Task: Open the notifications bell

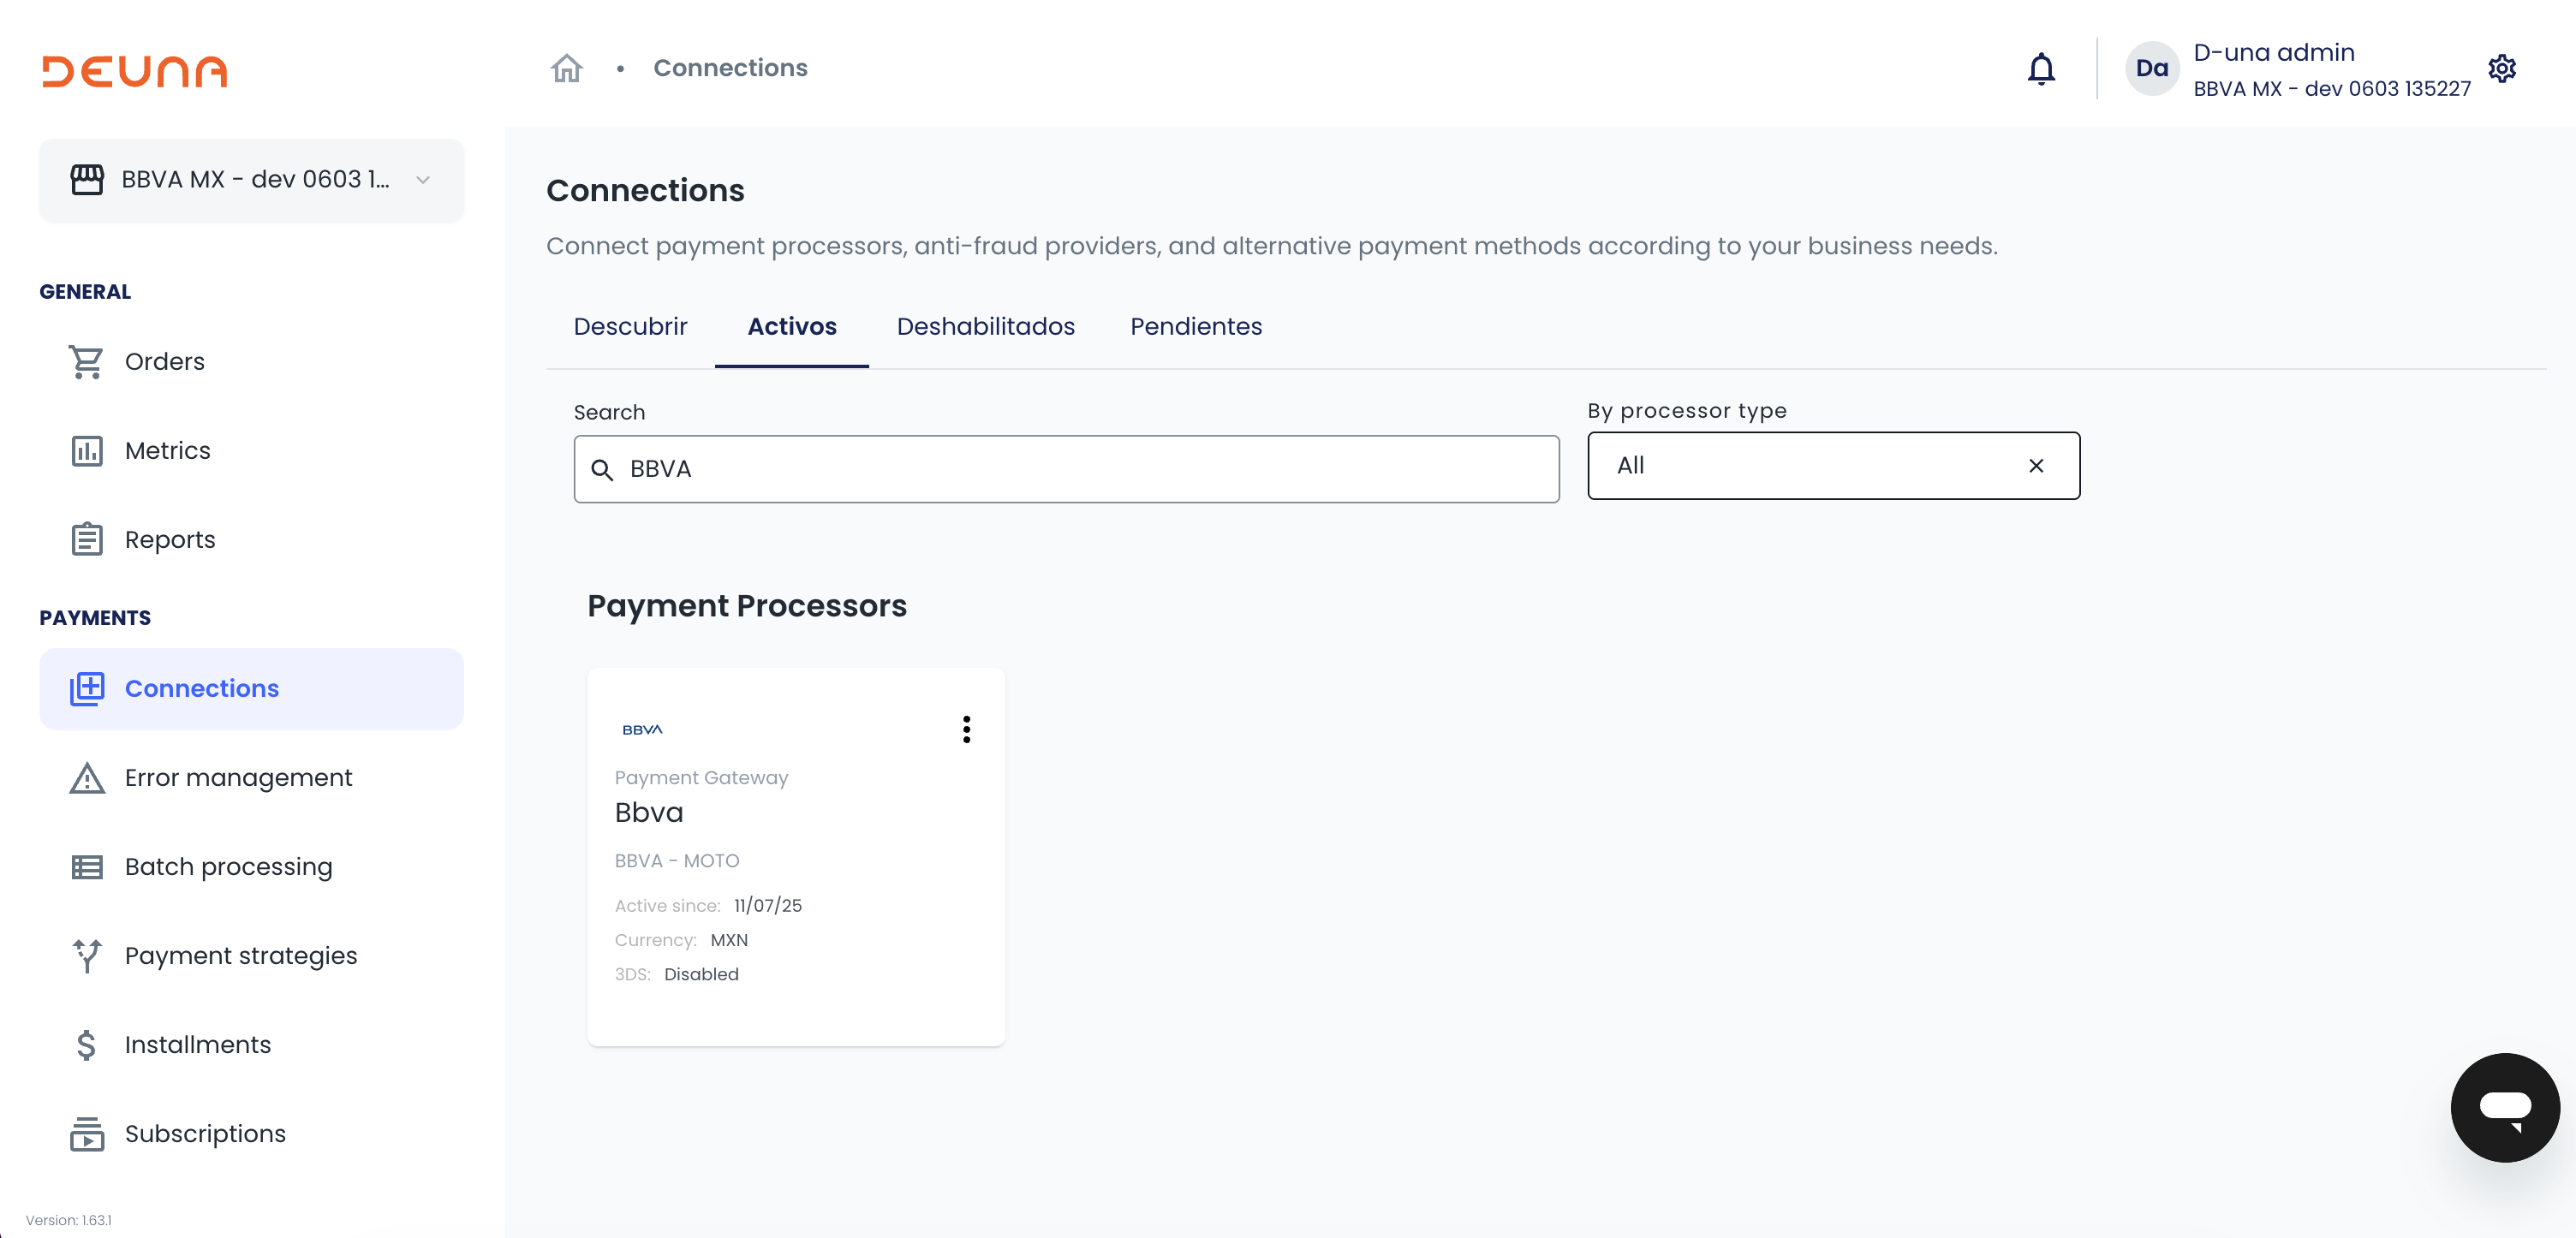Action: (2040, 69)
